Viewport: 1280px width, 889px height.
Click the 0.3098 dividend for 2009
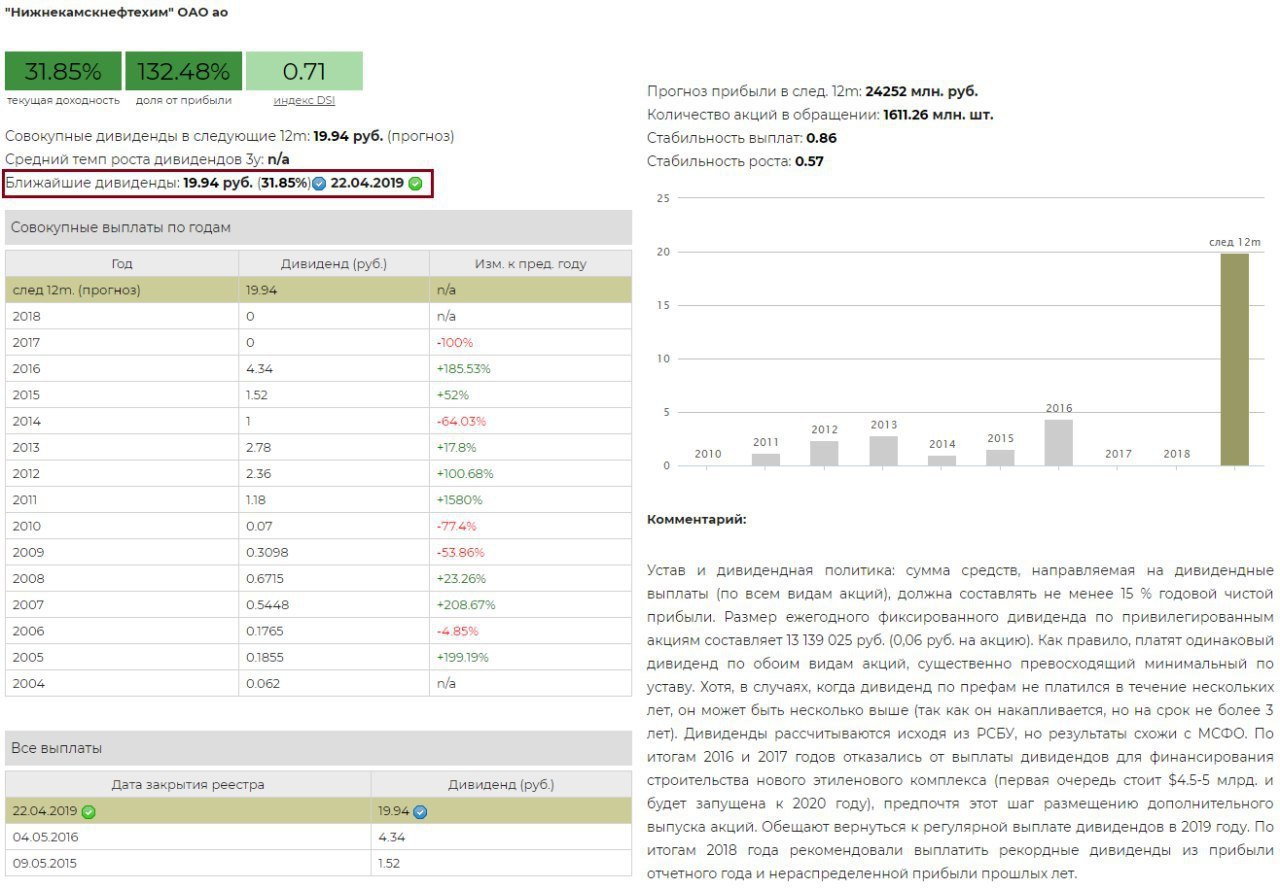pyautogui.click(x=265, y=552)
